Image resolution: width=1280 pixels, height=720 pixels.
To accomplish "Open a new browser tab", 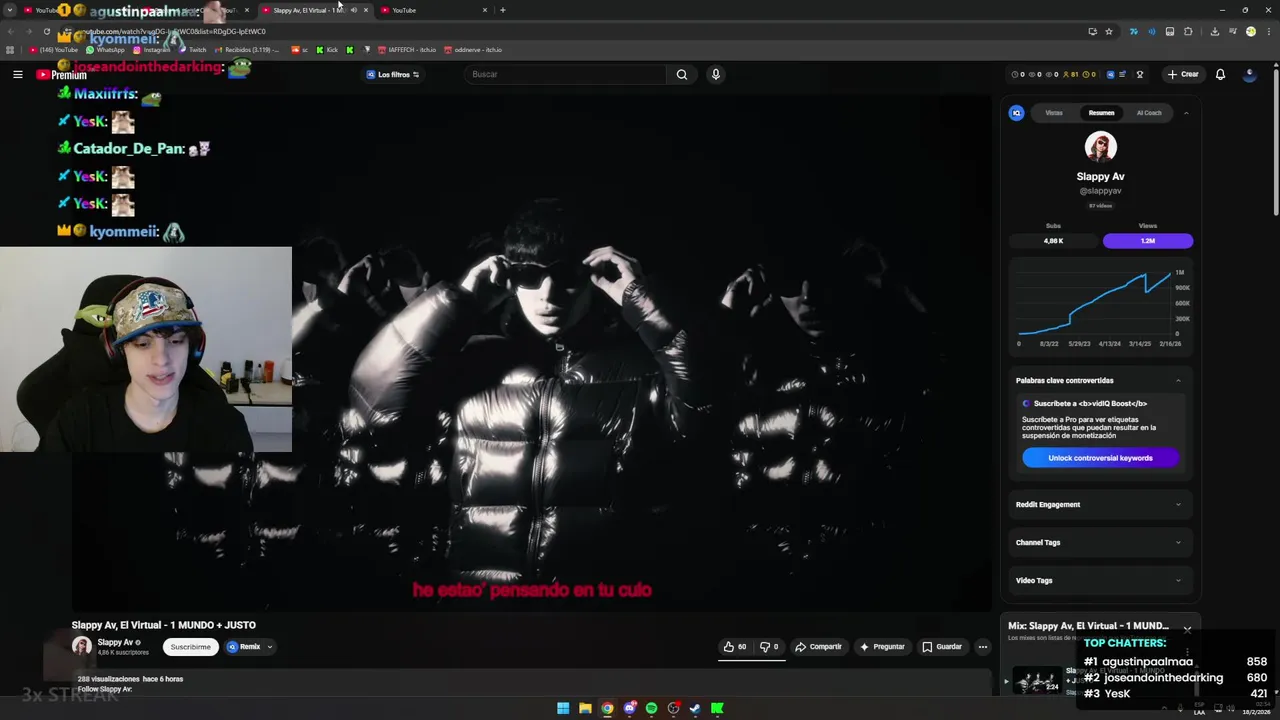I will [502, 10].
